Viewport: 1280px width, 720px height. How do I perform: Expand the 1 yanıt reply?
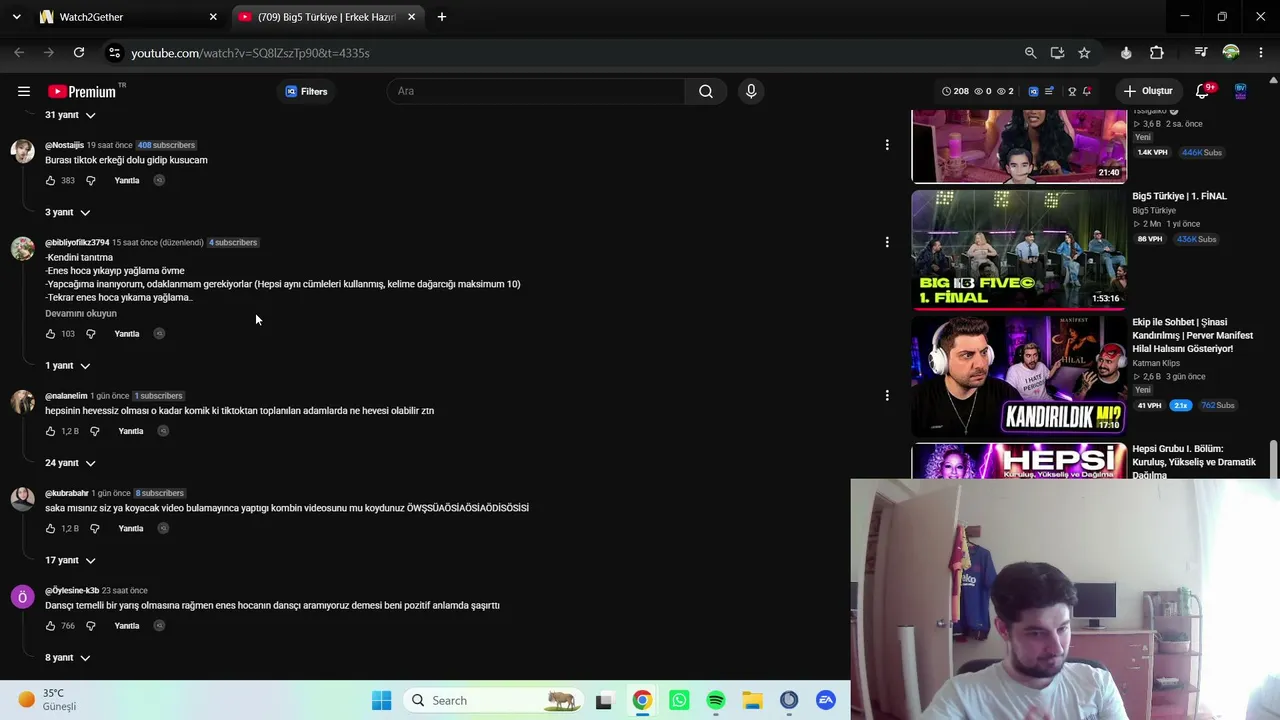(68, 366)
